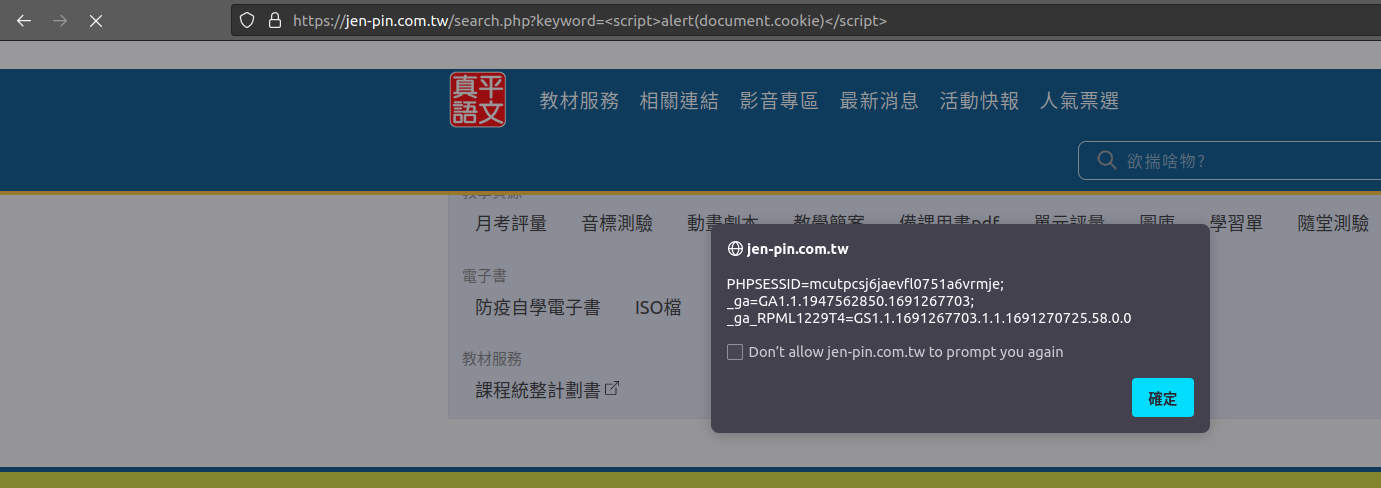Click the 教材服務 section heading above 課程統整計劃書
Screen dimensions: 1381x488
click(492, 358)
